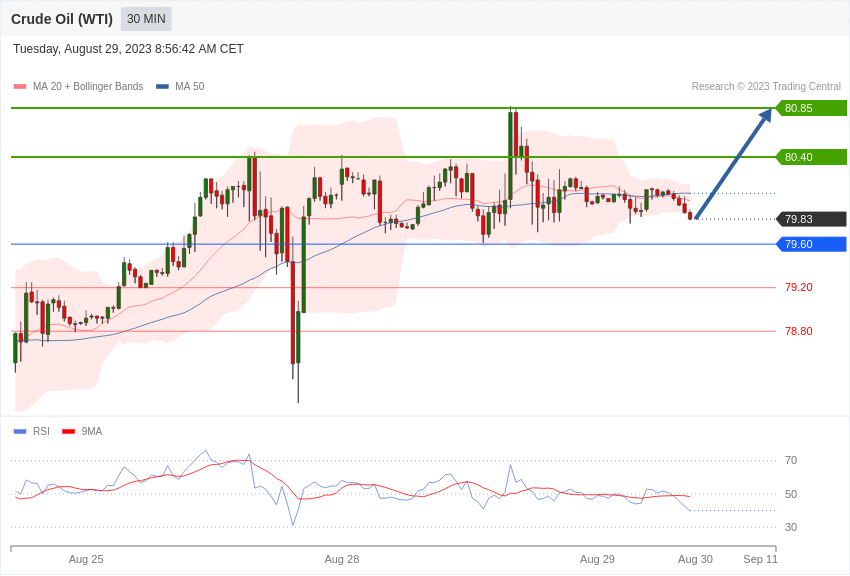The width and height of the screenshot is (850, 576).
Task: Click the red 9MA legend swatch
Action: pos(69,431)
